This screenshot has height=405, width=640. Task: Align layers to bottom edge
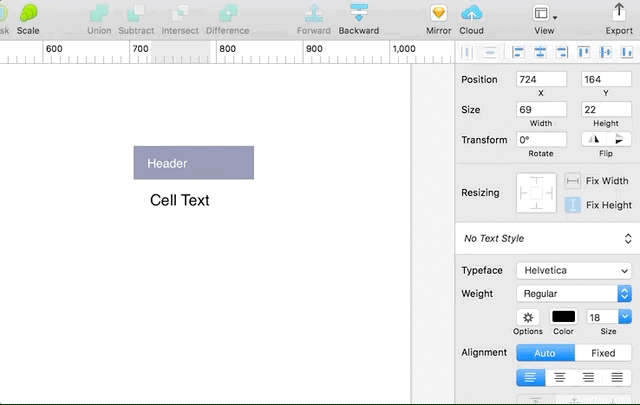point(627,52)
